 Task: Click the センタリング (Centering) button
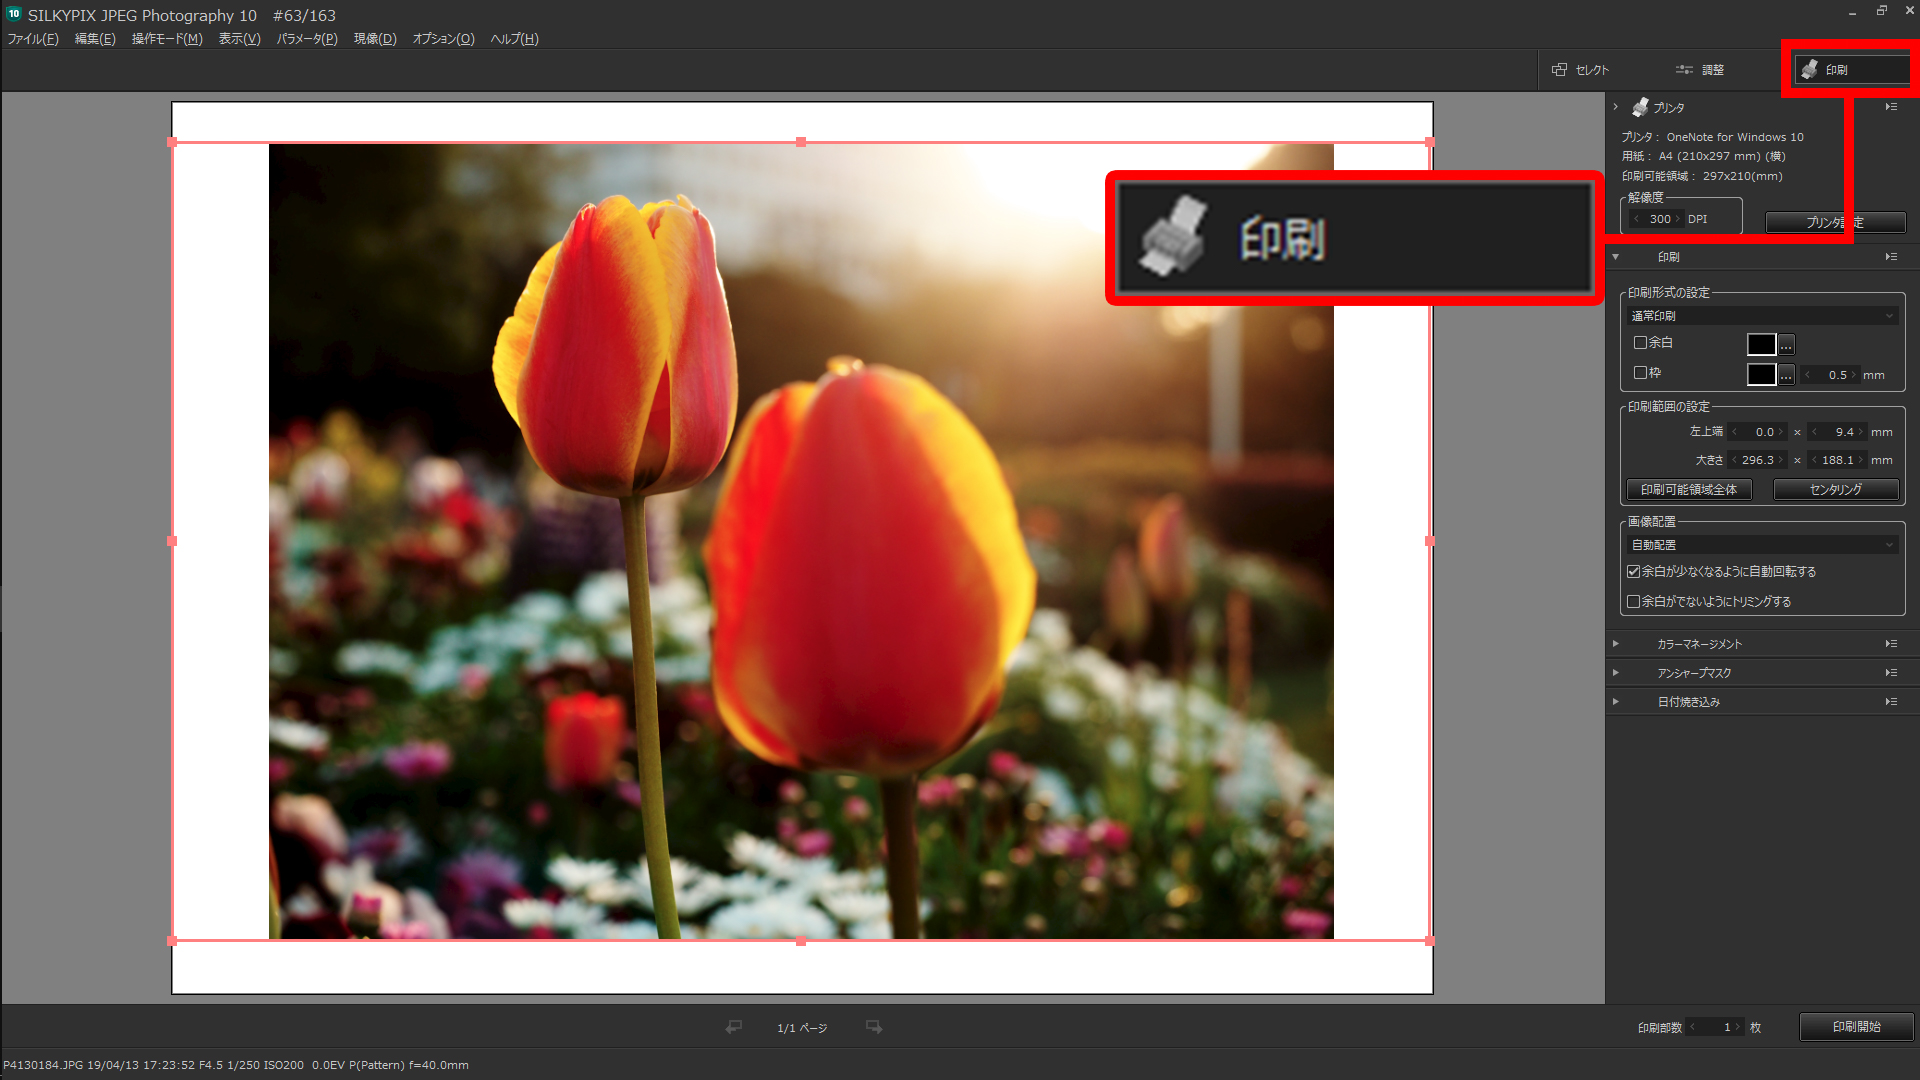[x=1835, y=489]
